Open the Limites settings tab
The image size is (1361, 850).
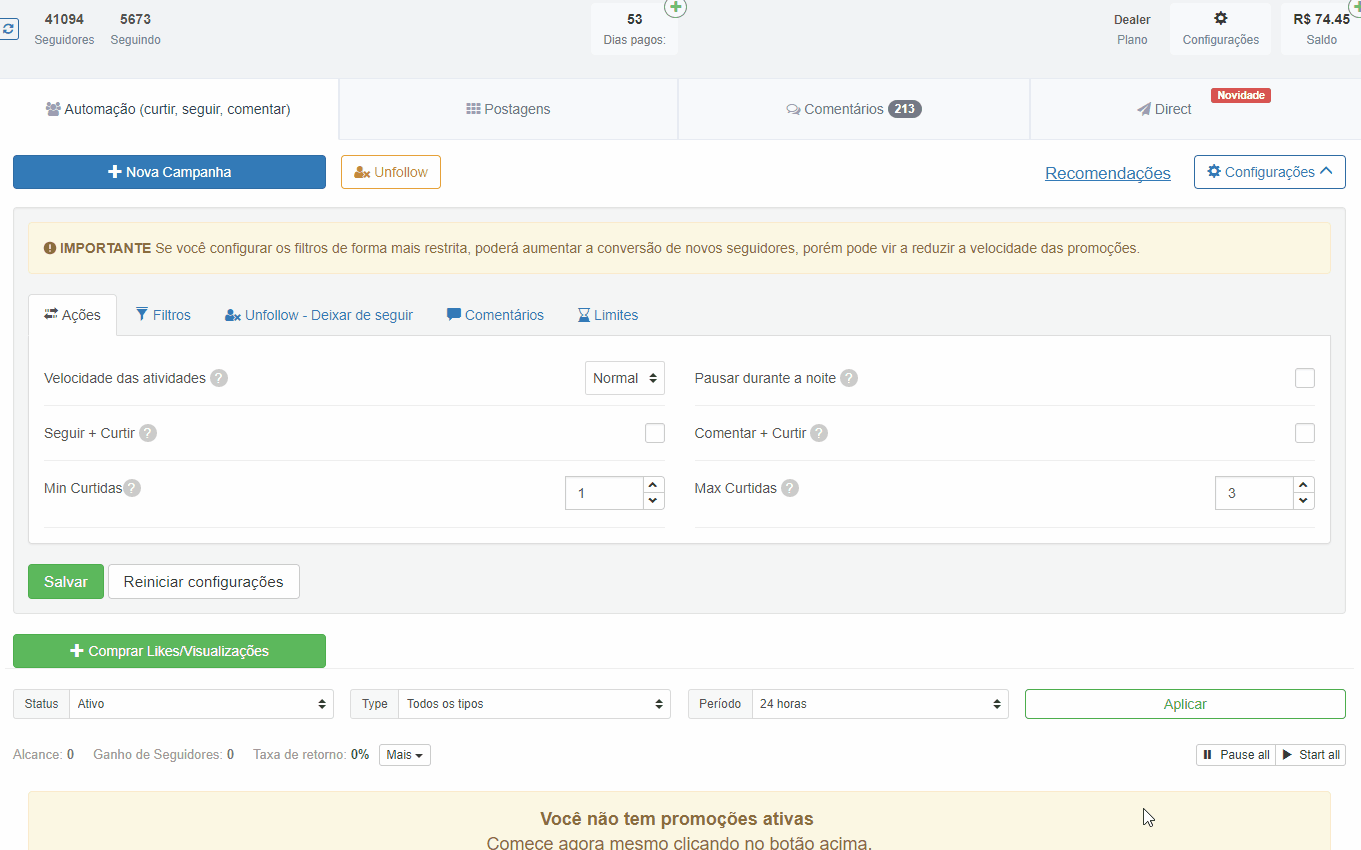click(608, 315)
